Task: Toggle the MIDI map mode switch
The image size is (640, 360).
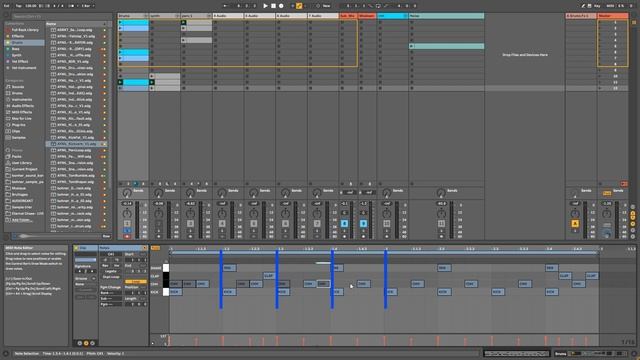Action: pyautogui.click(x=610, y=6)
